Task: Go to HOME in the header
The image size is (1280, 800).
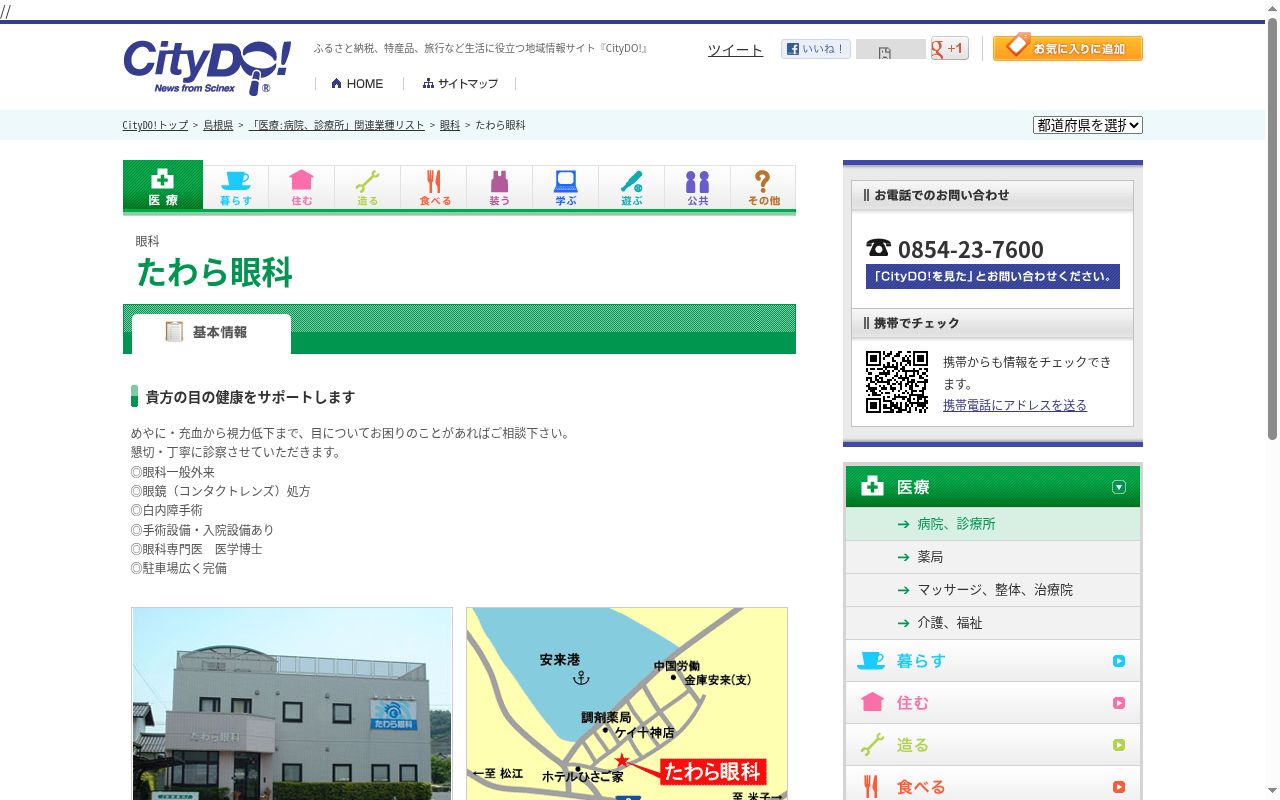Action: (357, 84)
